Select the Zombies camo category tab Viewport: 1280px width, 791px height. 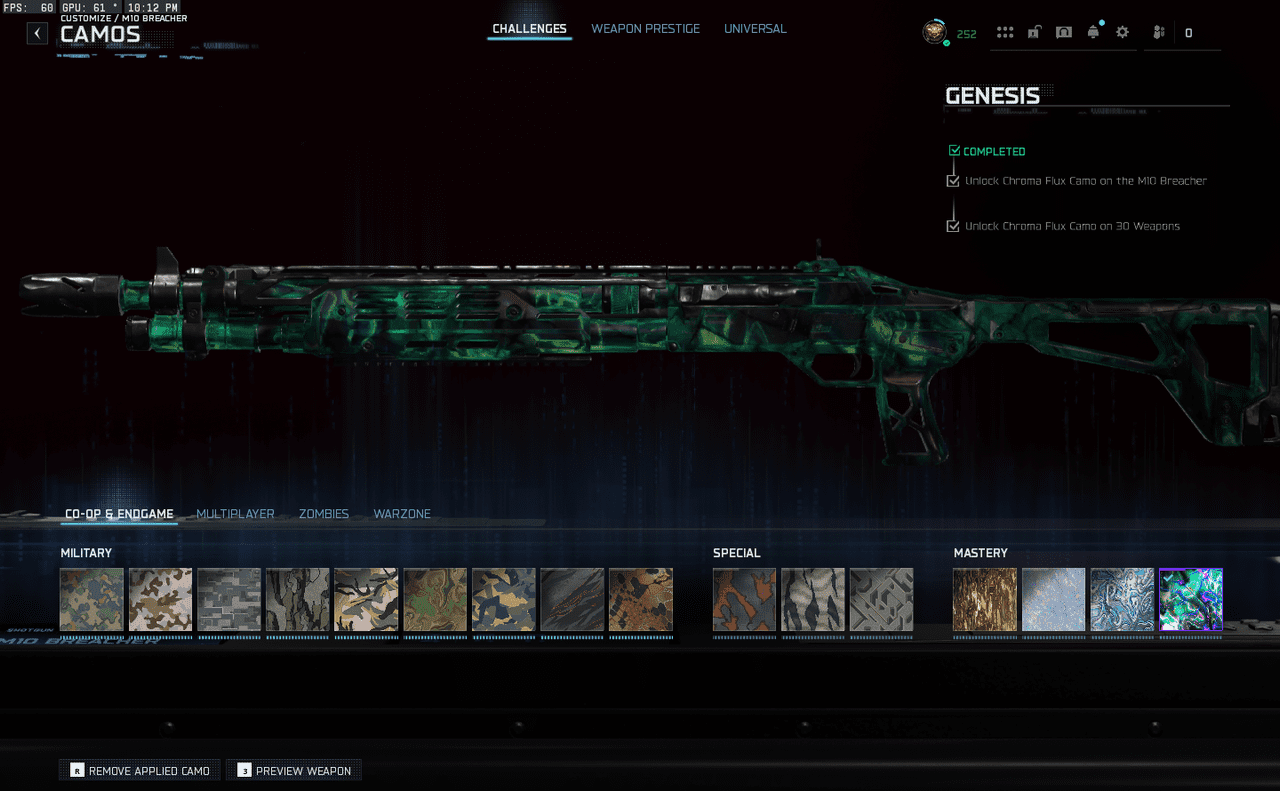(324, 514)
